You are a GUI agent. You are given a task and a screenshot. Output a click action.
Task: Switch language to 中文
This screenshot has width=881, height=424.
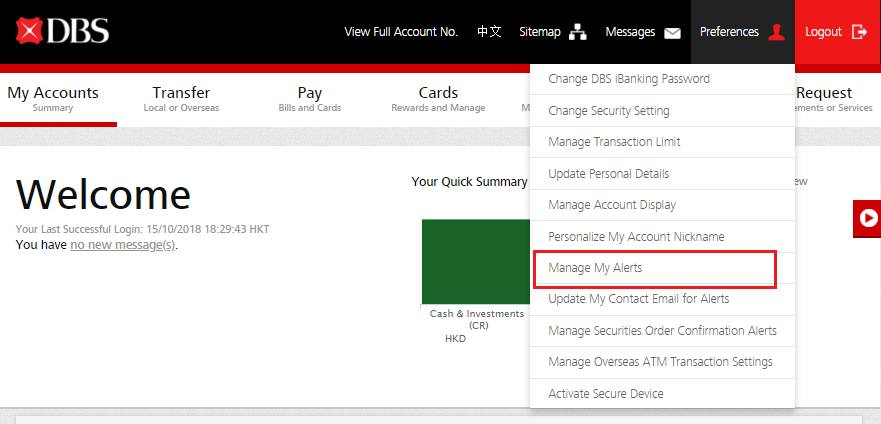pos(489,32)
